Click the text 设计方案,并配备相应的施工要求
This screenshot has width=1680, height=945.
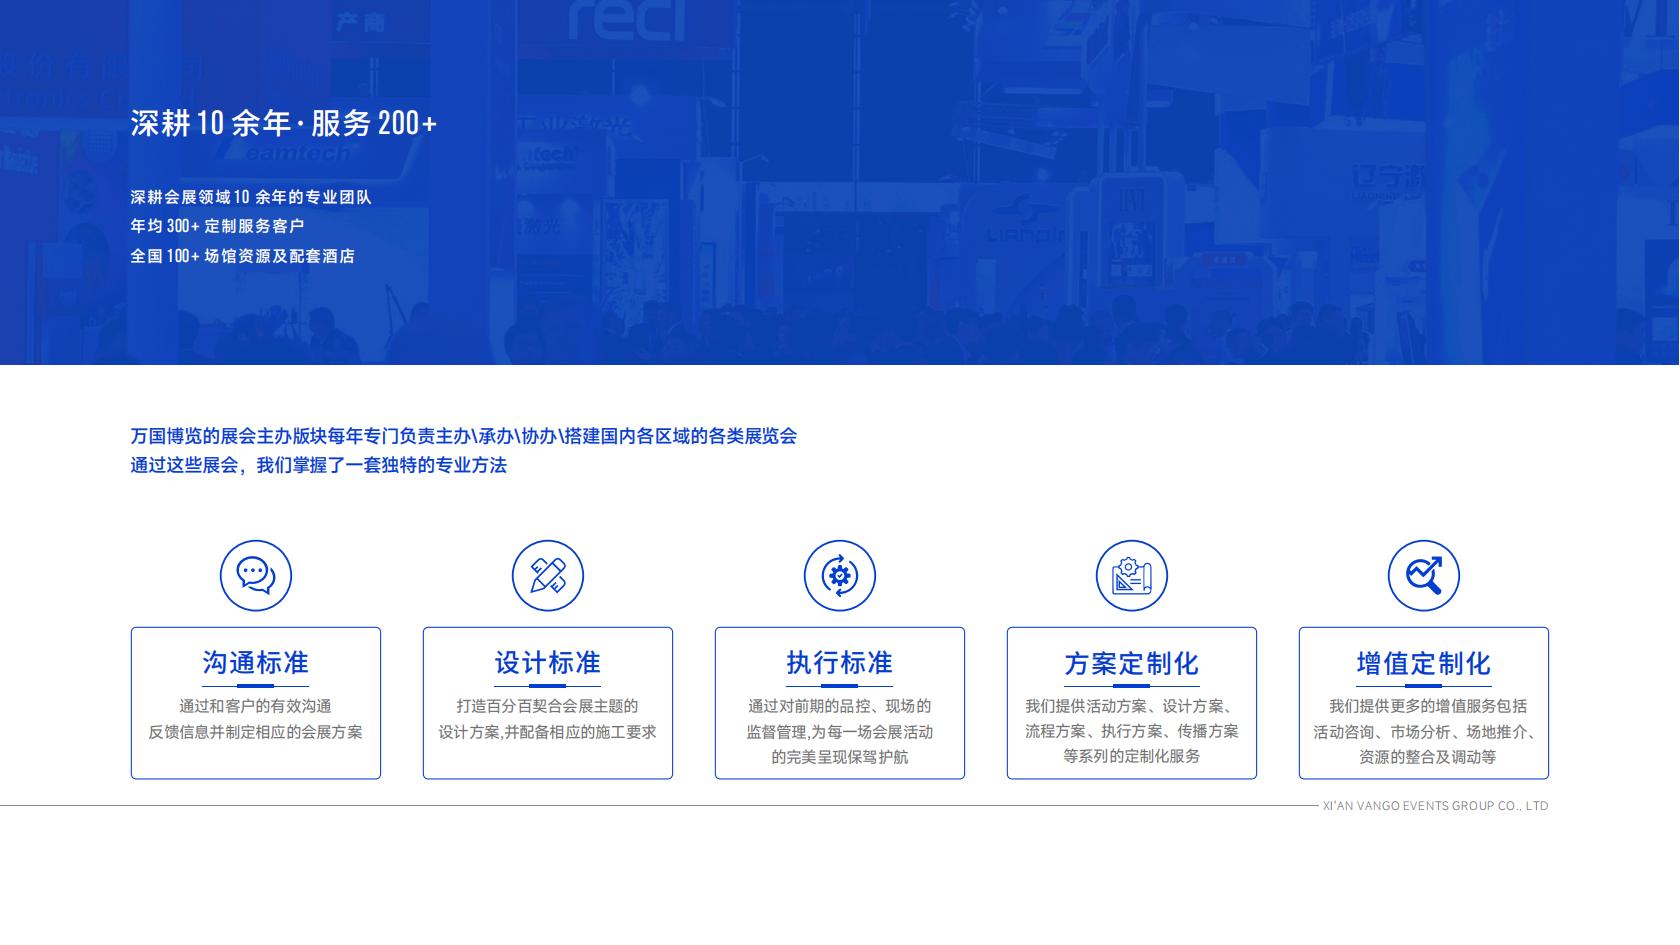[548, 732]
